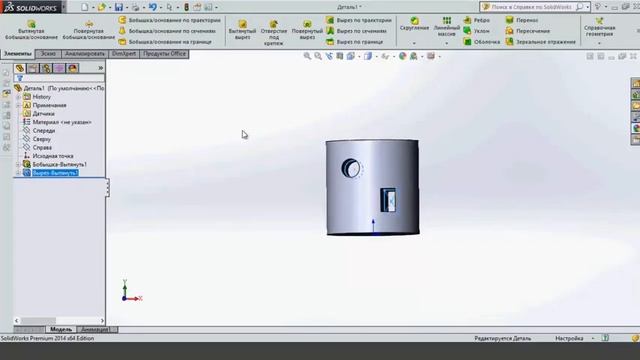Click the feature tree filter field
Screen dimensions: 640x360
60,78
